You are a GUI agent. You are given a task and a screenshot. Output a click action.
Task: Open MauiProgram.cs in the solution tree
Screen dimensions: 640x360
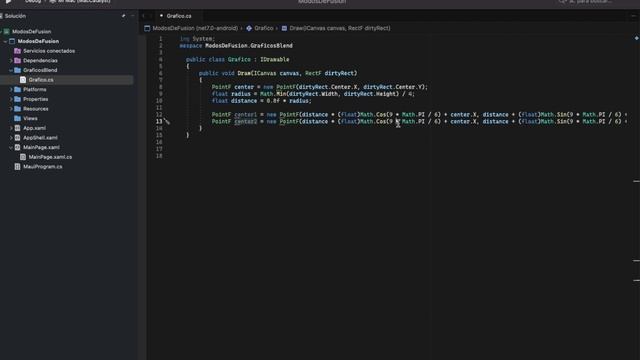point(42,167)
